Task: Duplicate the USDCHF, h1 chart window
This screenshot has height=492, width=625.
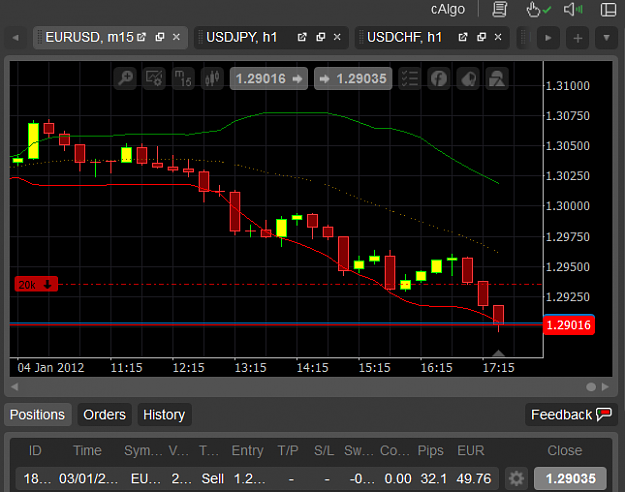Action: click(x=482, y=37)
